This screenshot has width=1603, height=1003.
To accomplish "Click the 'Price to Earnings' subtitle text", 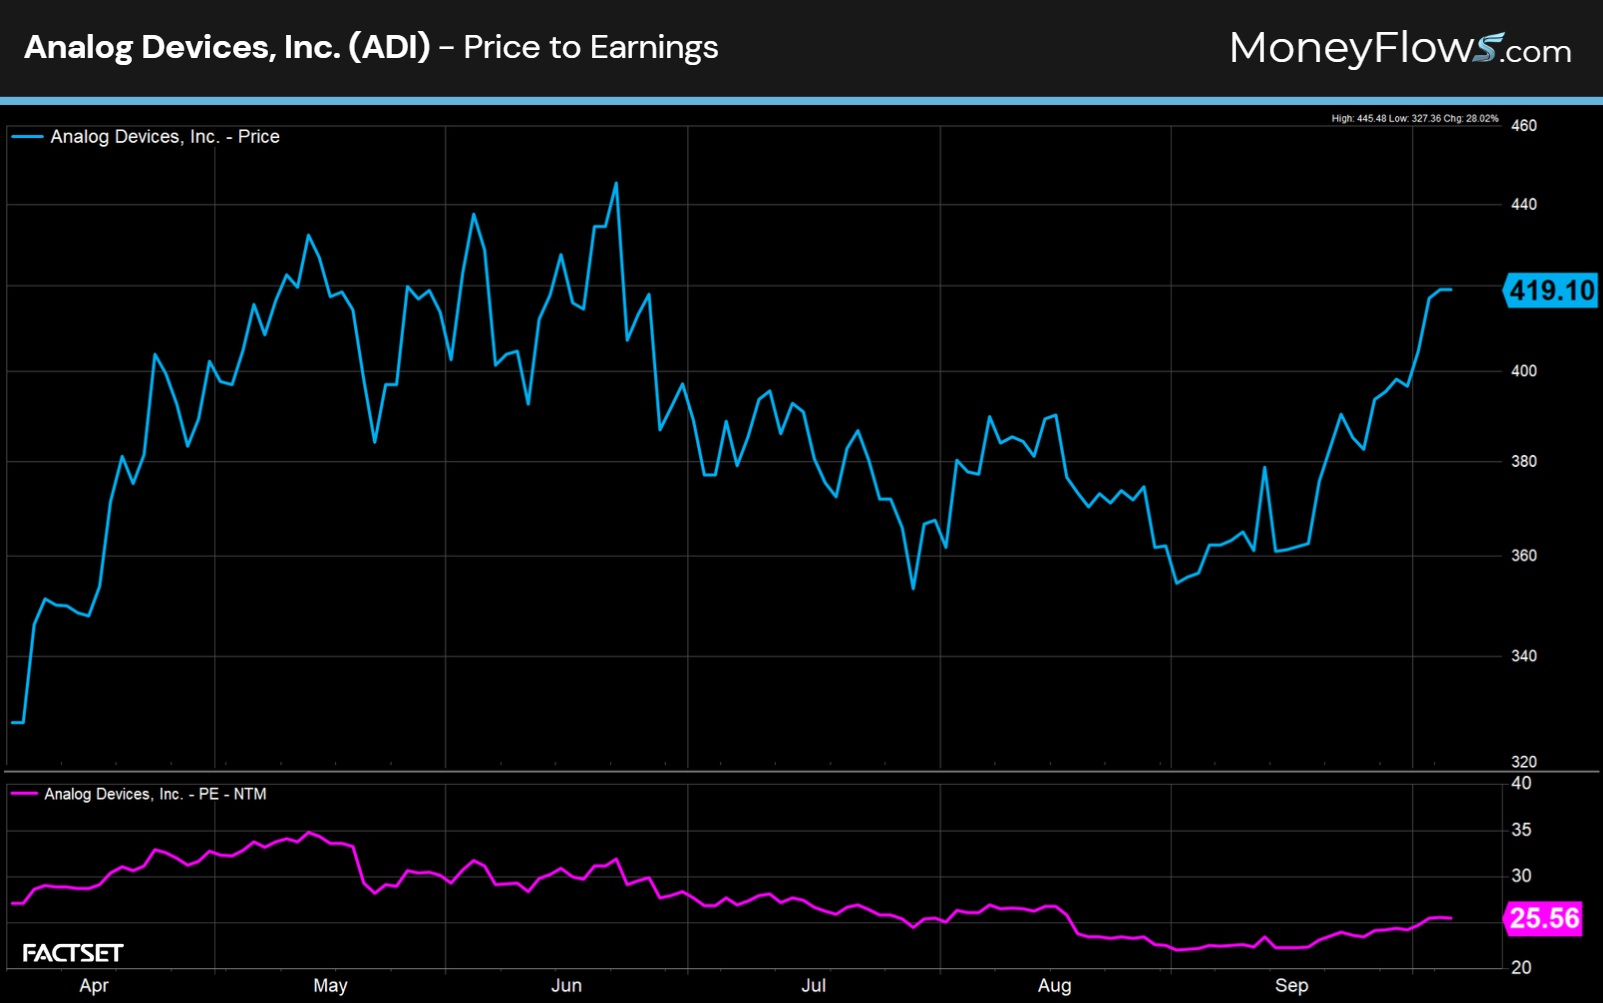I will tap(591, 47).
